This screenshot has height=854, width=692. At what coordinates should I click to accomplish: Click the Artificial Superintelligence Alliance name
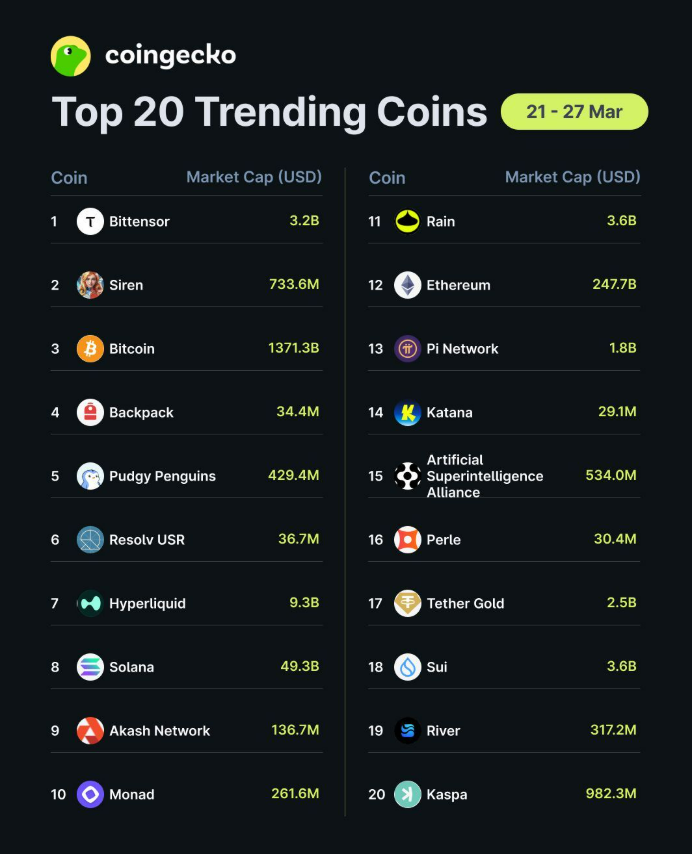pos(484,476)
